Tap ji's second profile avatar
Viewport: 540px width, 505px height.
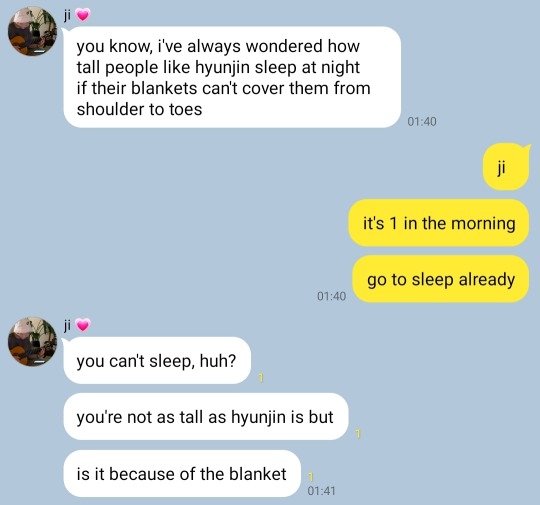pos(33,341)
